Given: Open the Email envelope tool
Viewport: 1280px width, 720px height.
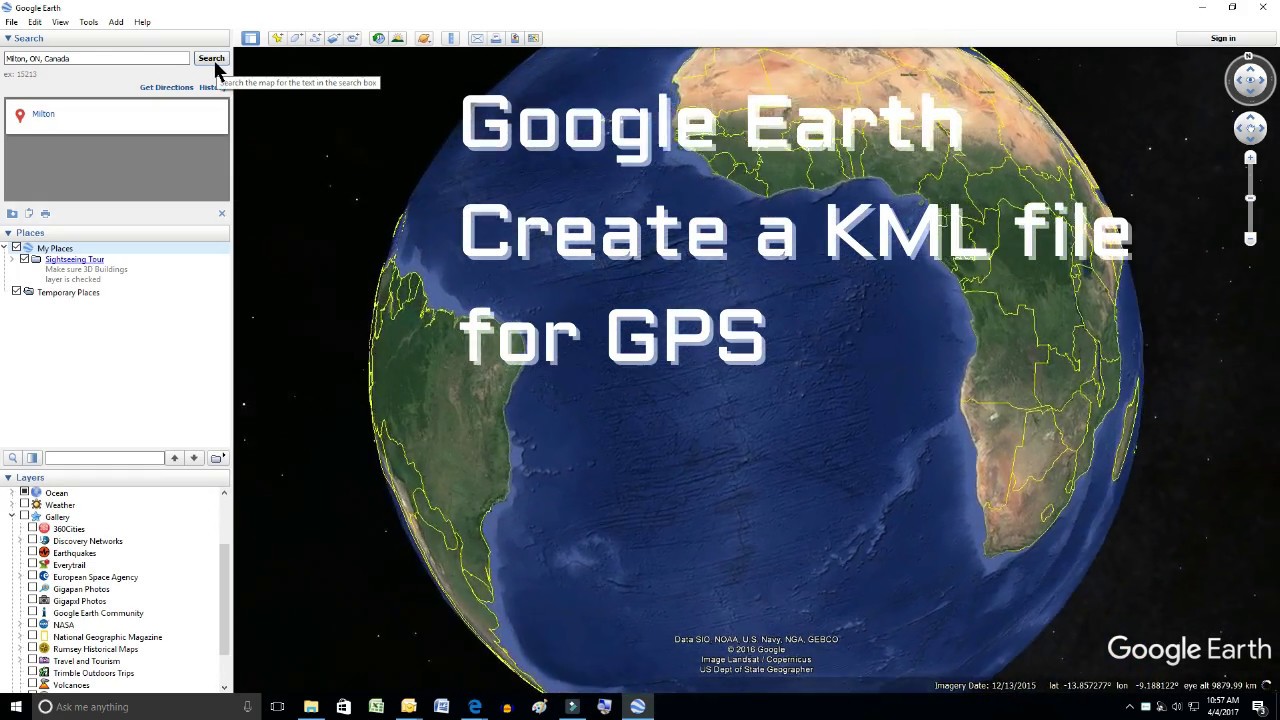Looking at the screenshot, I should point(477,38).
